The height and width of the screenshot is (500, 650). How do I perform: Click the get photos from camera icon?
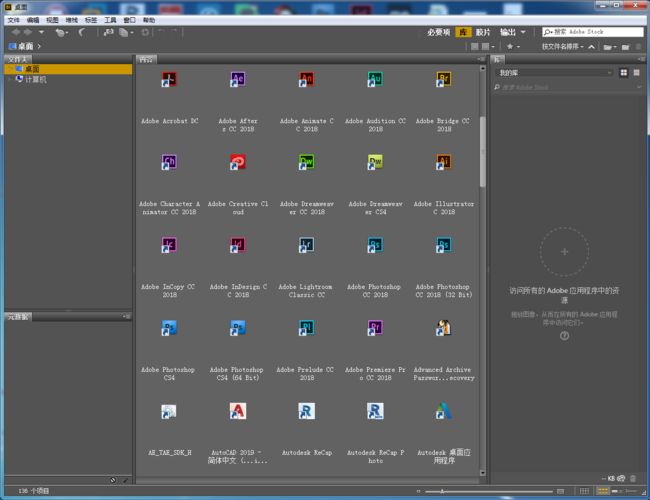point(109,32)
